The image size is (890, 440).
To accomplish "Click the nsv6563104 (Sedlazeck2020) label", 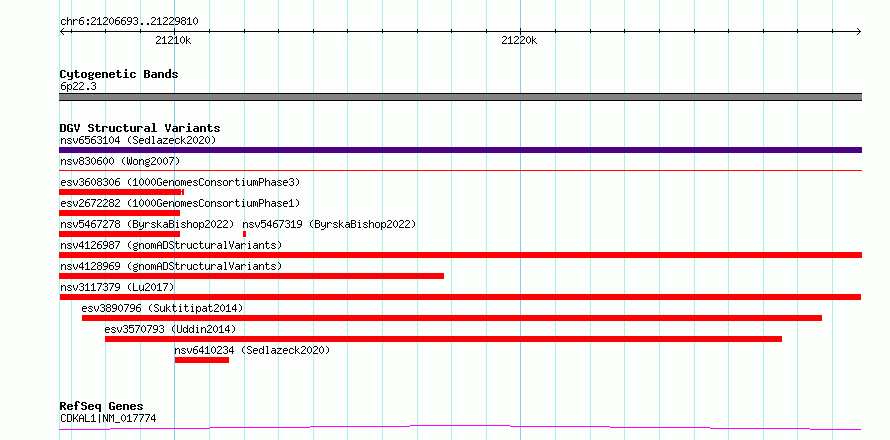I will tap(138, 140).
